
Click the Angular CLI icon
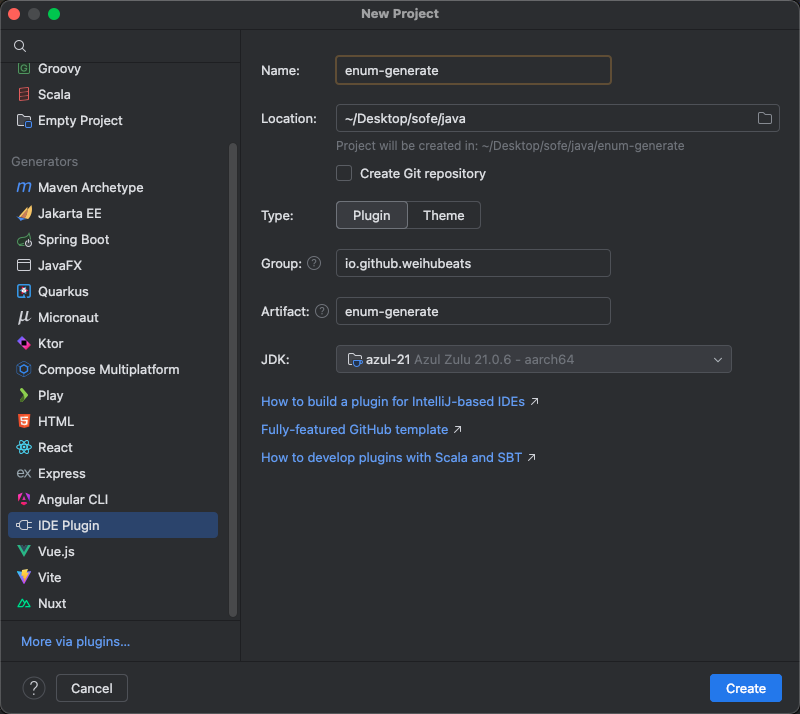pos(23,499)
